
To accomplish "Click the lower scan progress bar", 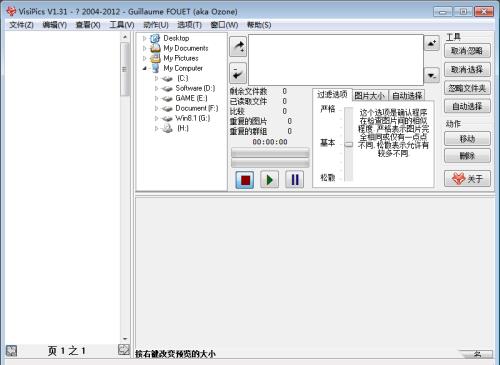I will (x=270, y=163).
